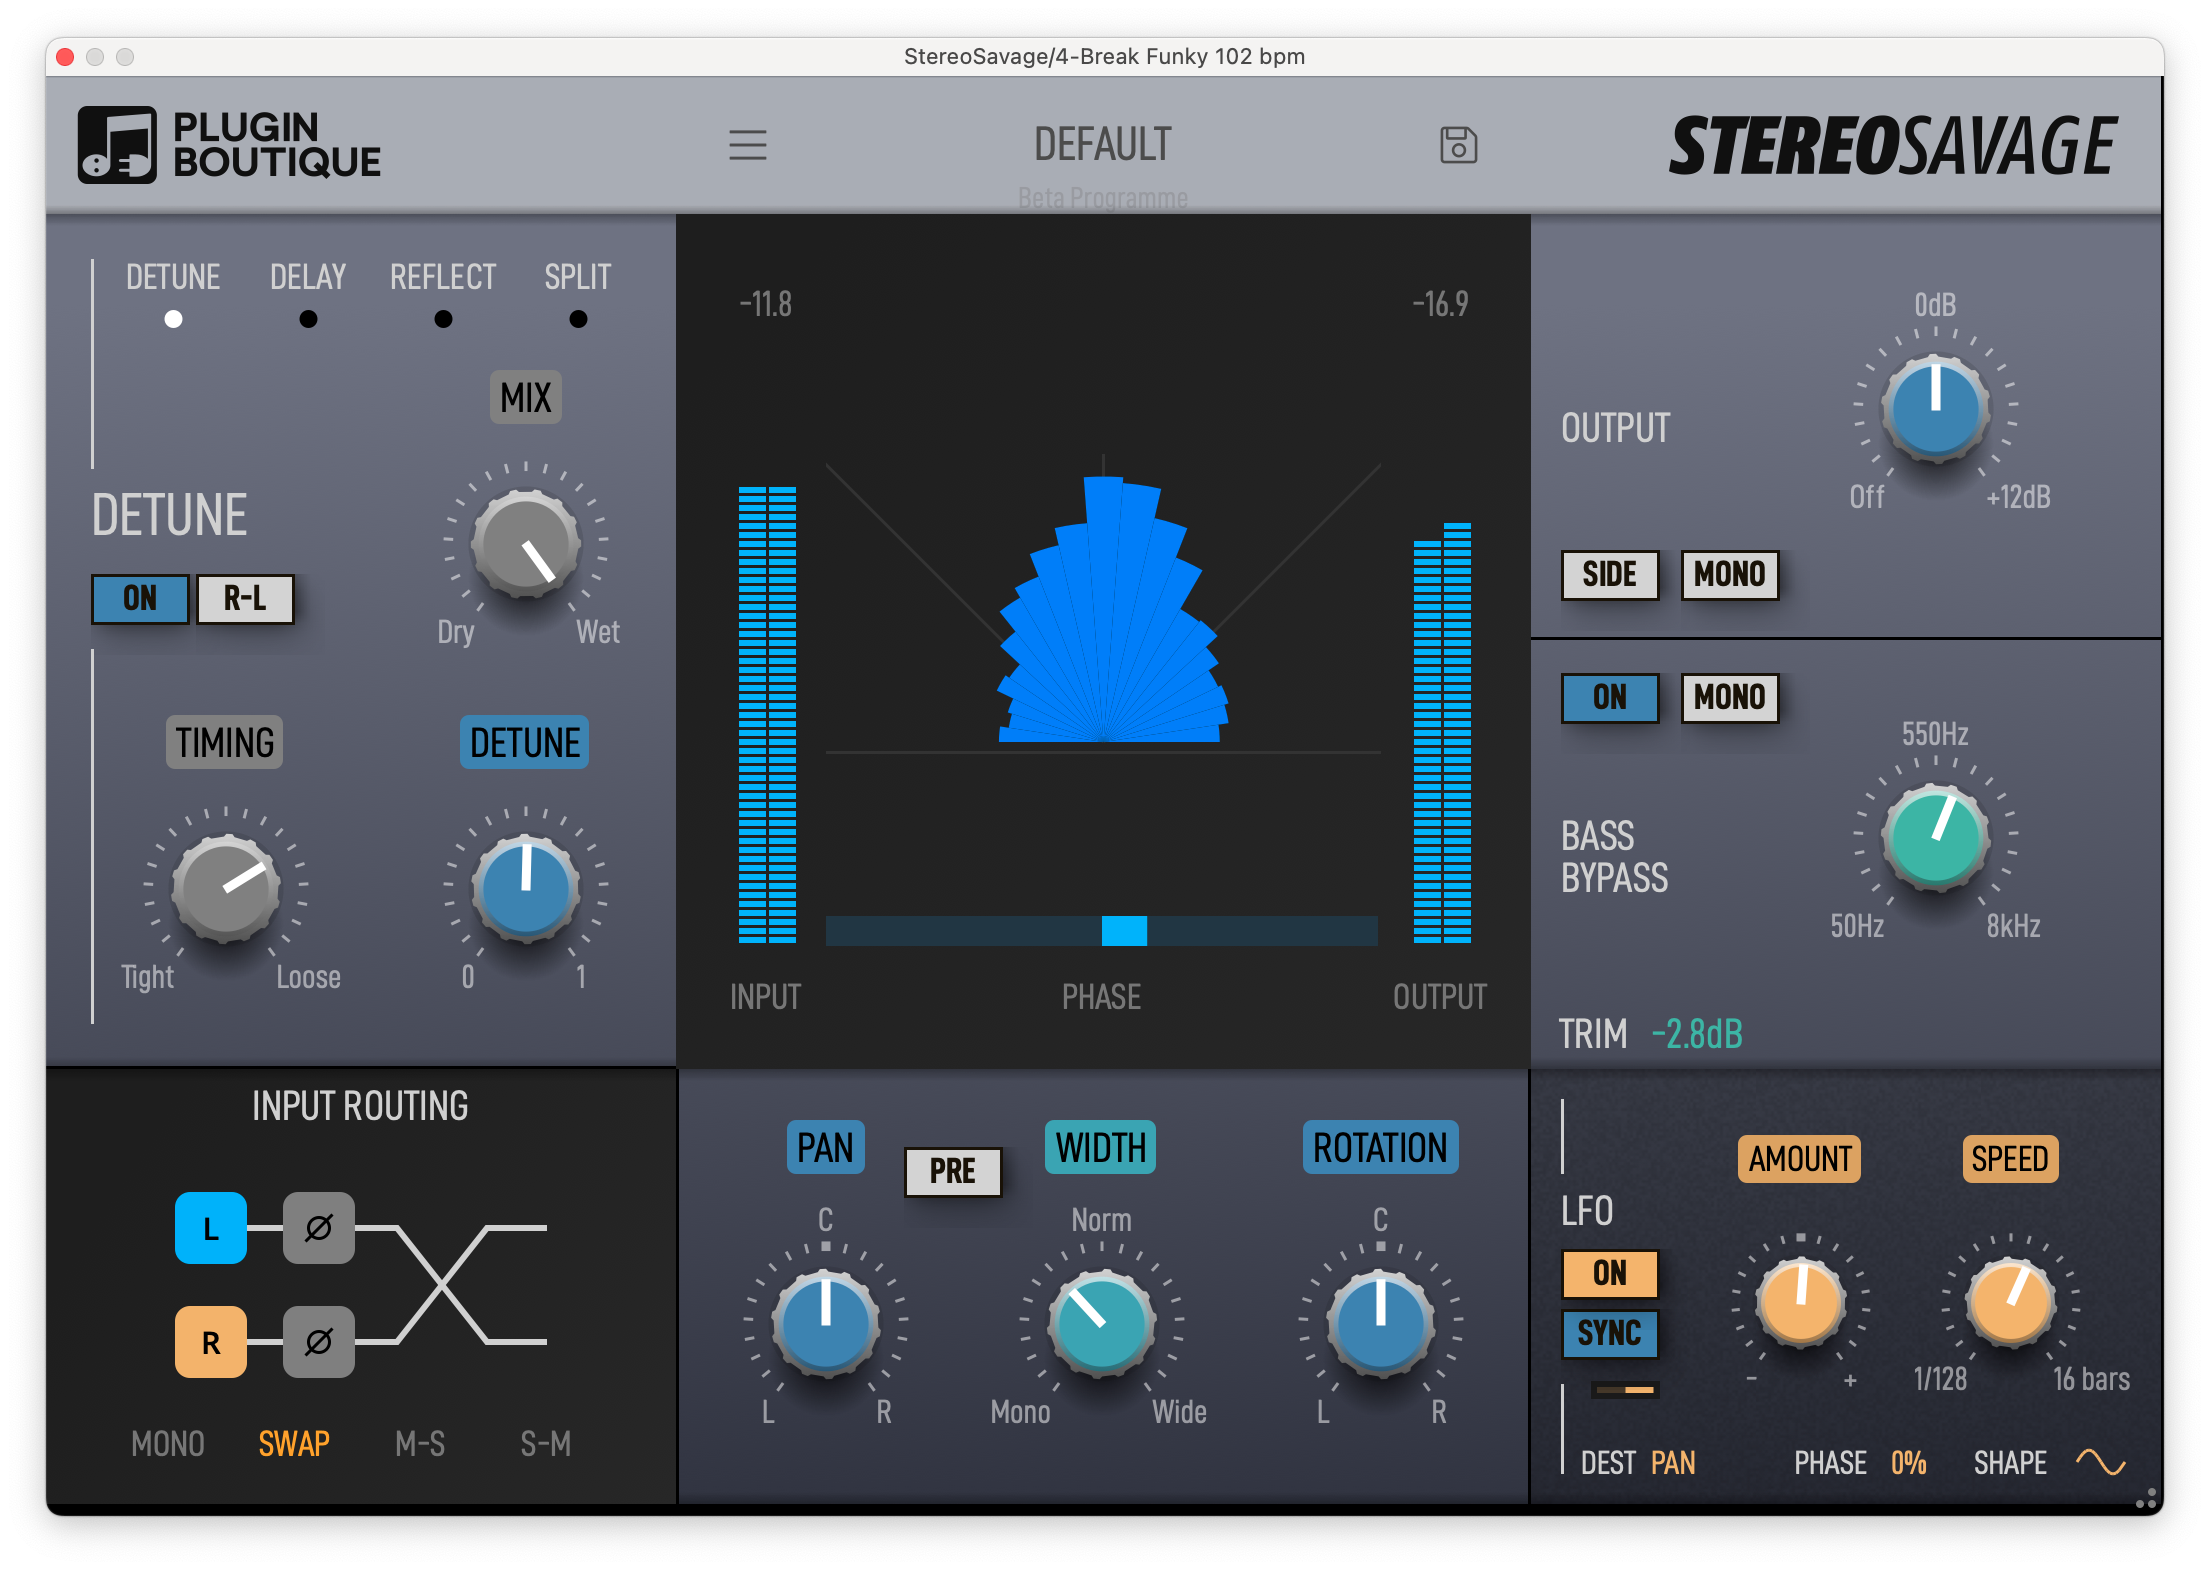This screenshot has height=1570, width=2210.
Task: Toggle phase invert on the L channel
Action: pyautogui.click(x=318, y=1229)
